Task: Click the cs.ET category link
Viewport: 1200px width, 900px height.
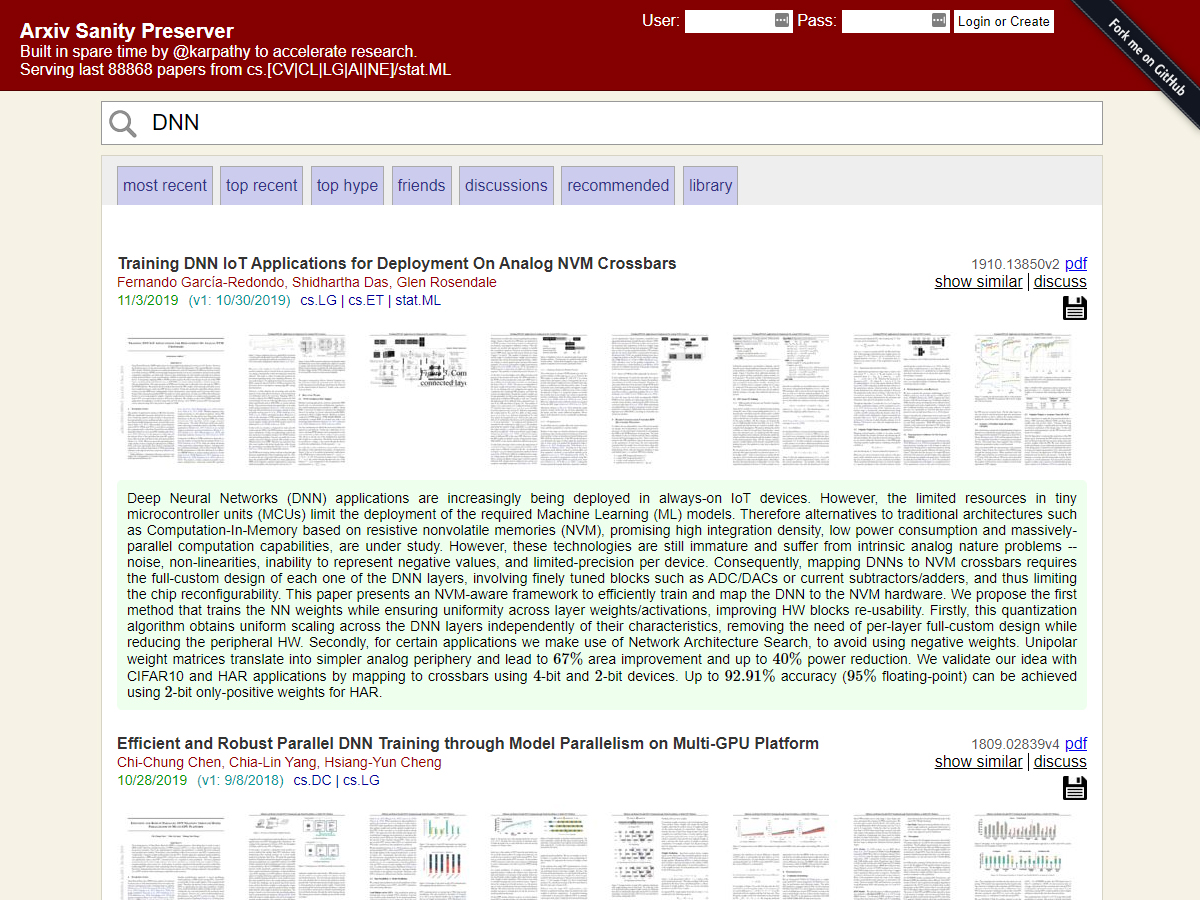Action: coord(364,300)
